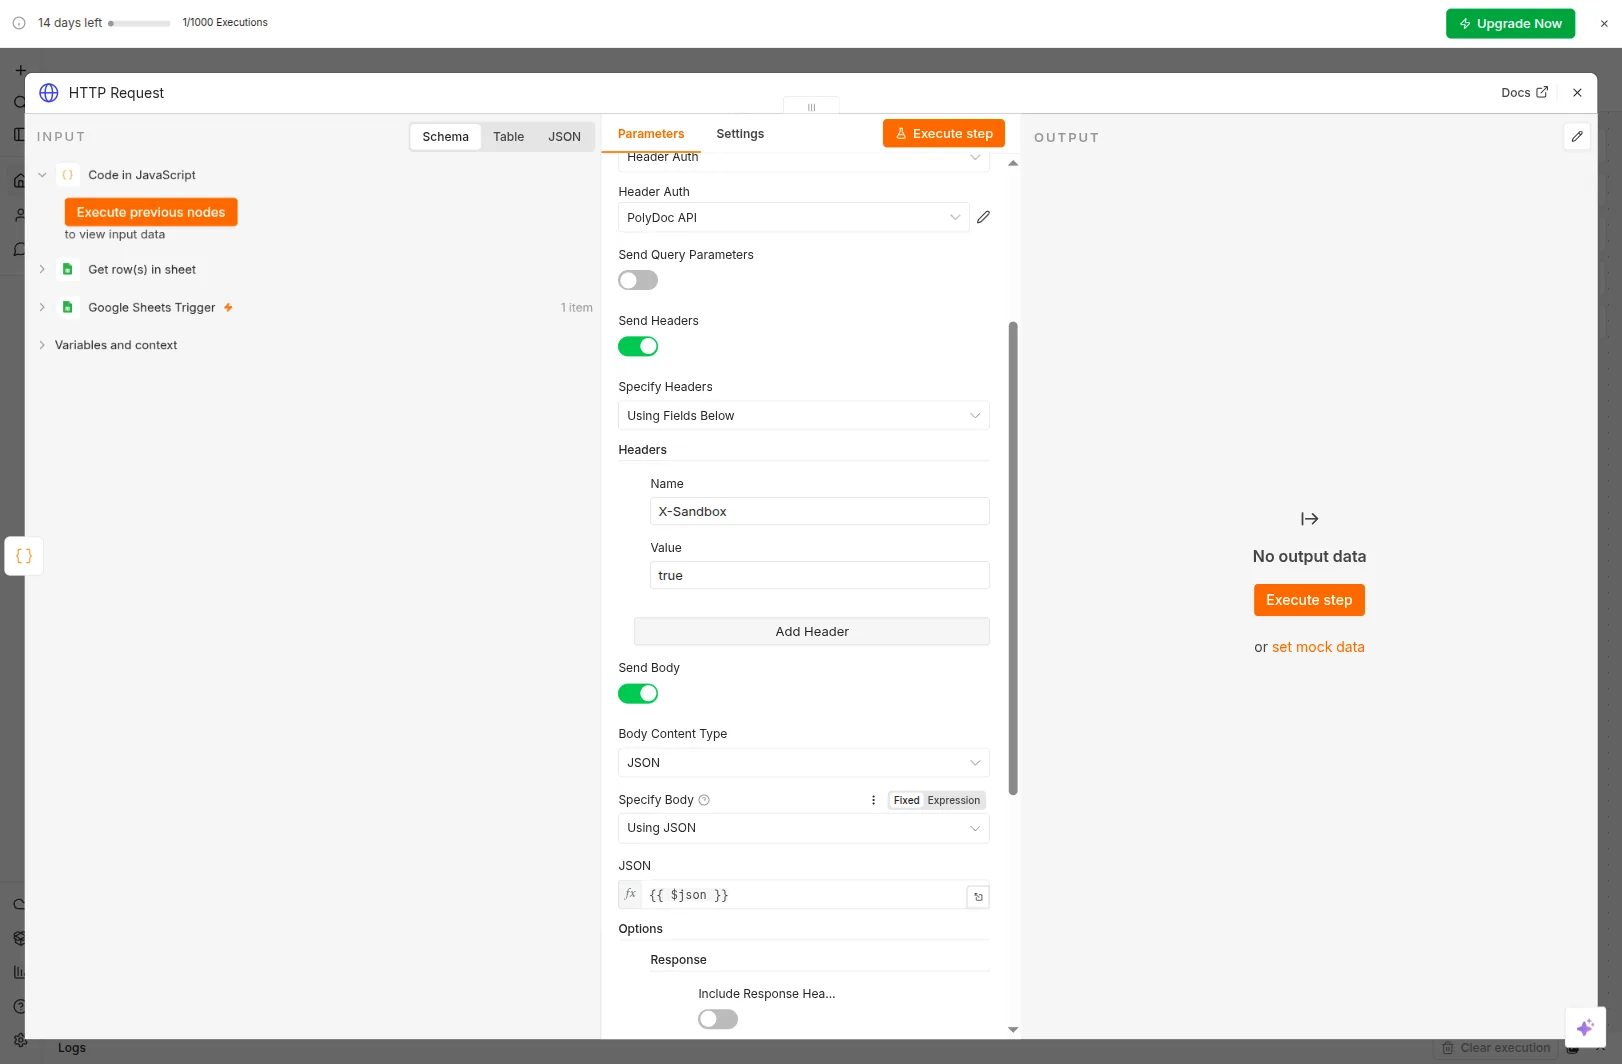This screenshot has width=1622, height=1064.
Task: Click the fx expression icon in JSON field
Action: (630, 894)
